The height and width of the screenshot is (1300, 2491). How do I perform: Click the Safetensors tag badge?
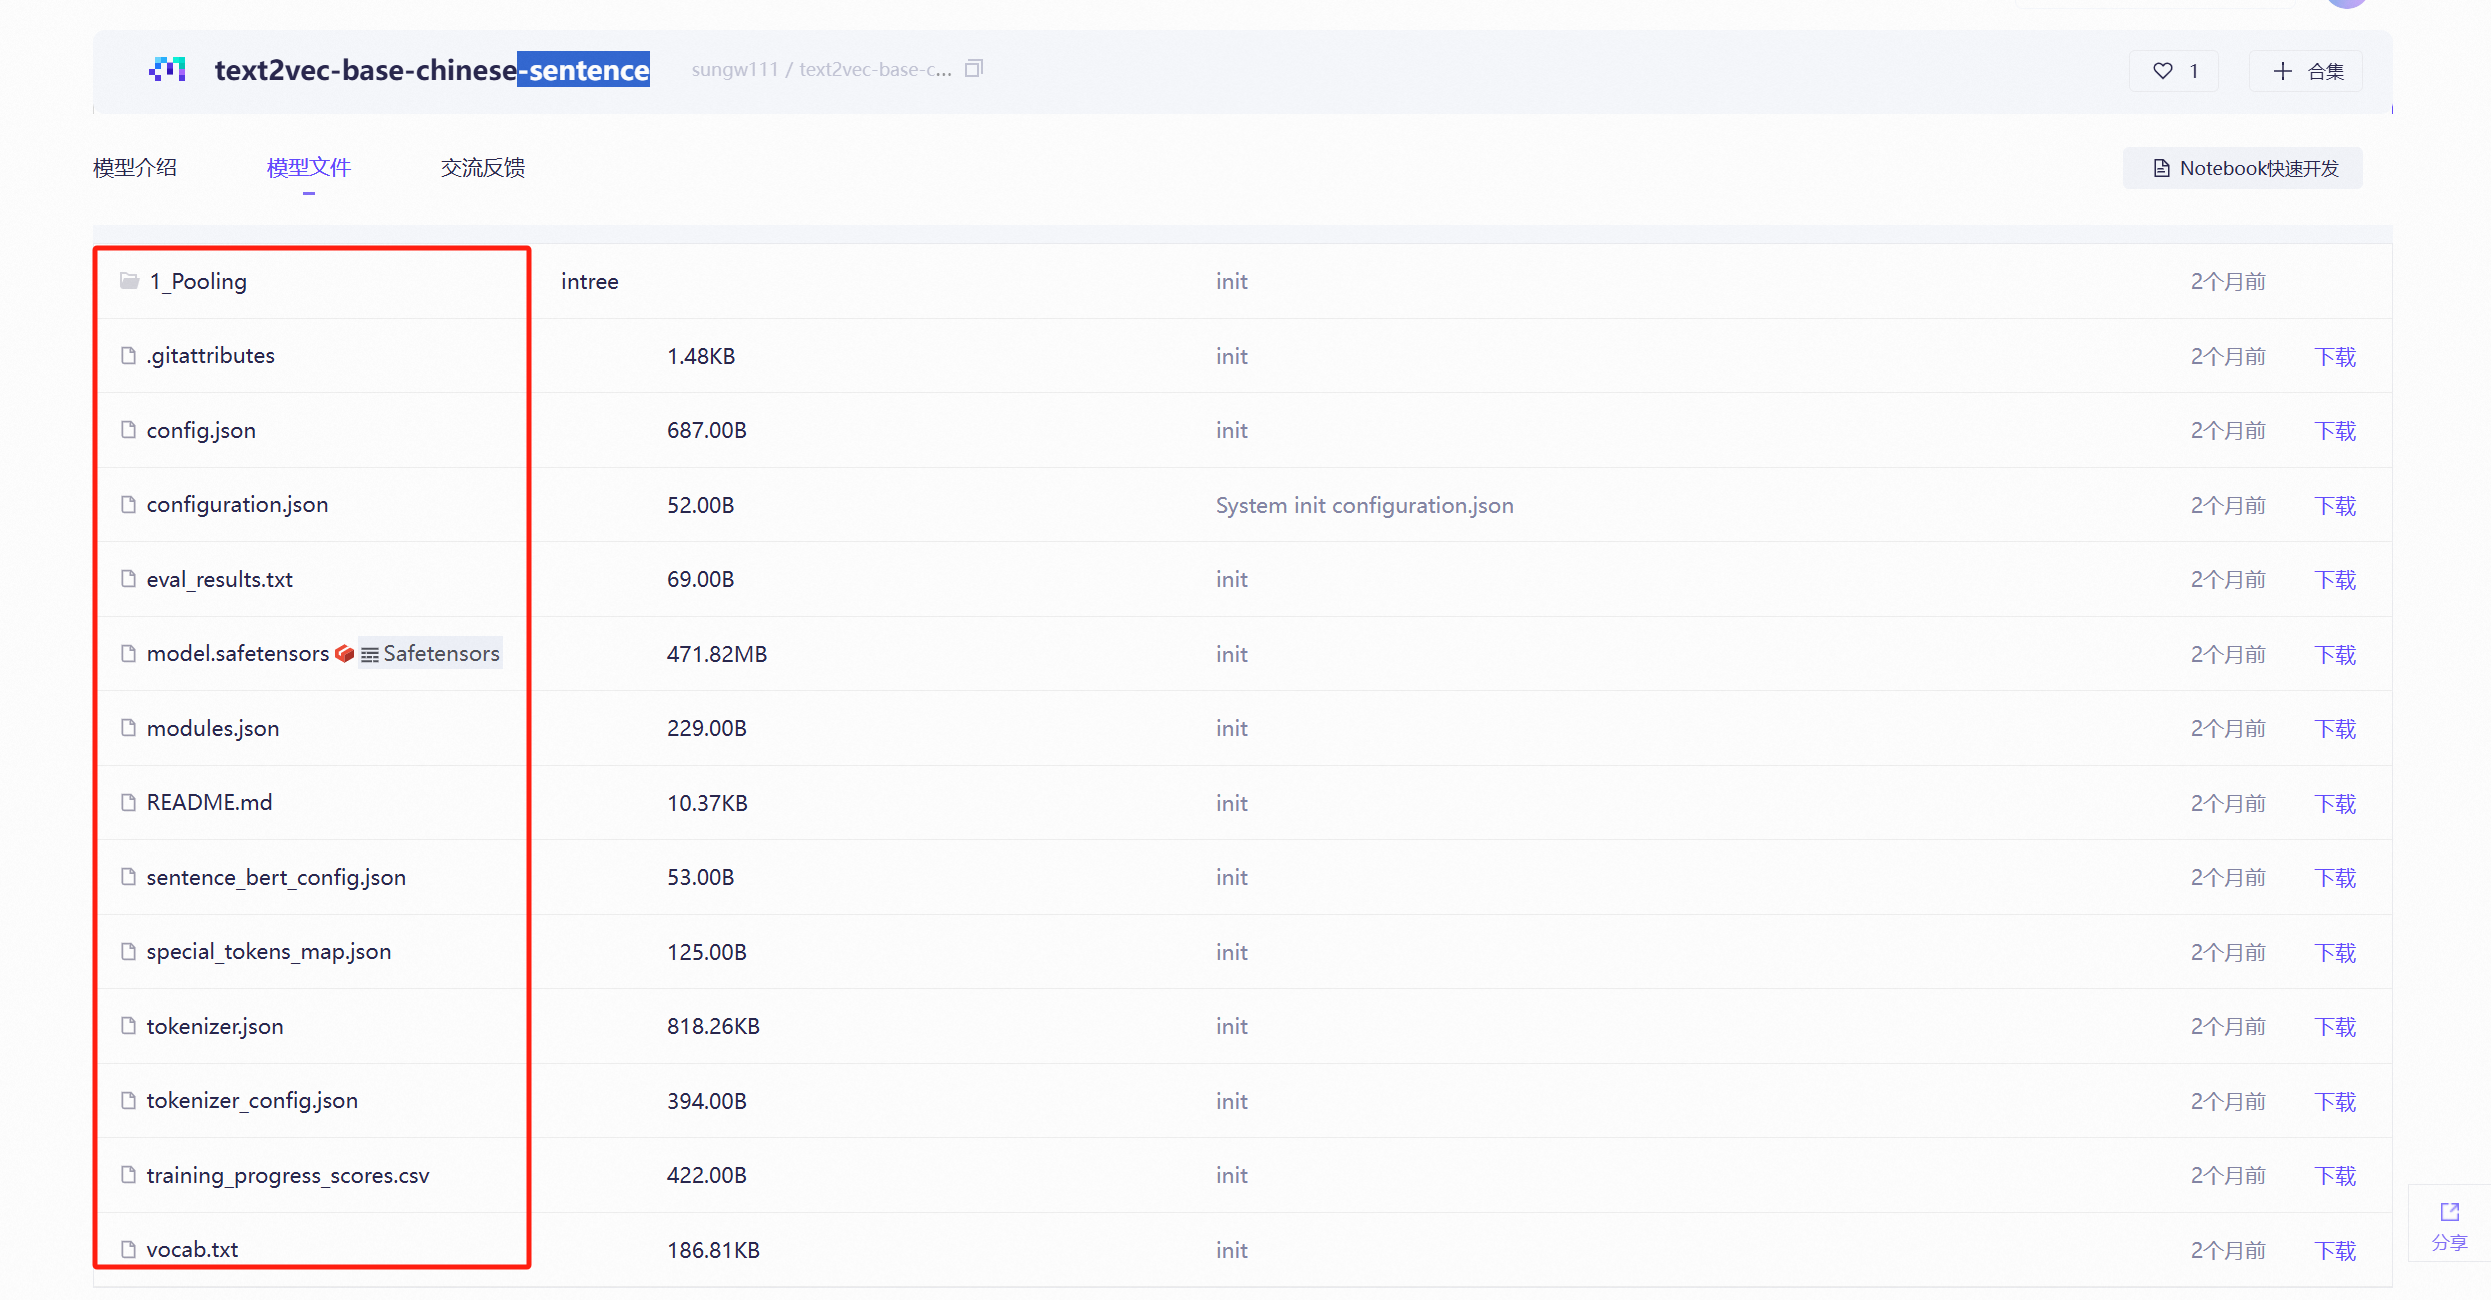click(x=431, y=653)
